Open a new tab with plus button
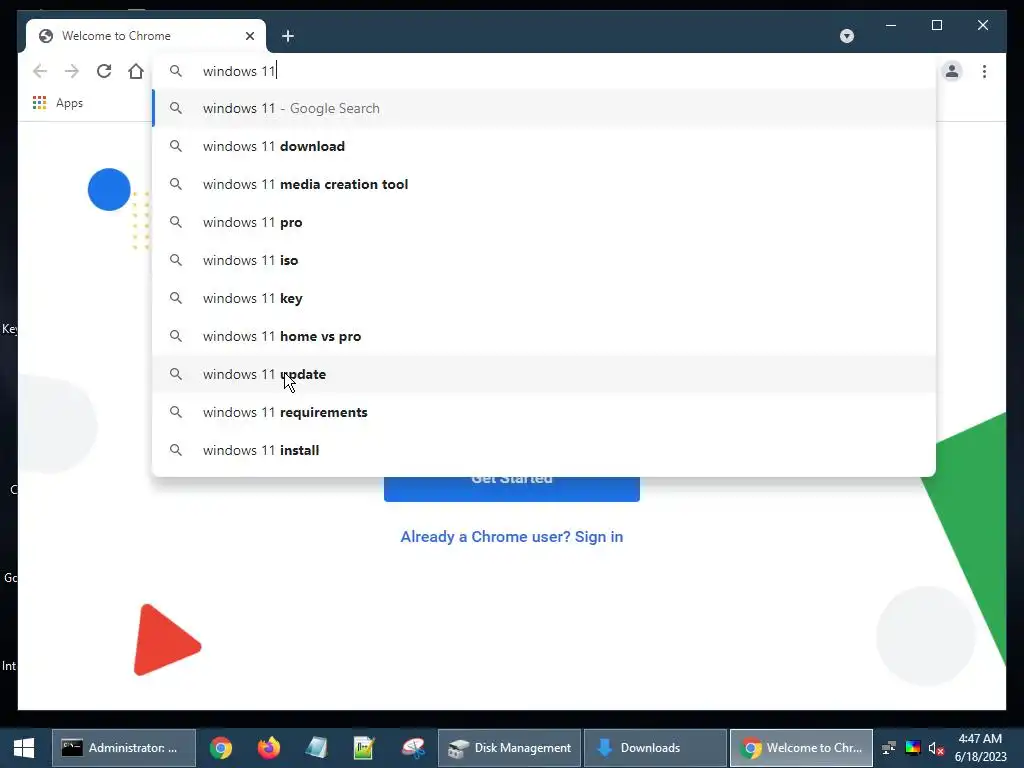The height and width of the screenshot is (768, 1024). click(x=288, y=36)
